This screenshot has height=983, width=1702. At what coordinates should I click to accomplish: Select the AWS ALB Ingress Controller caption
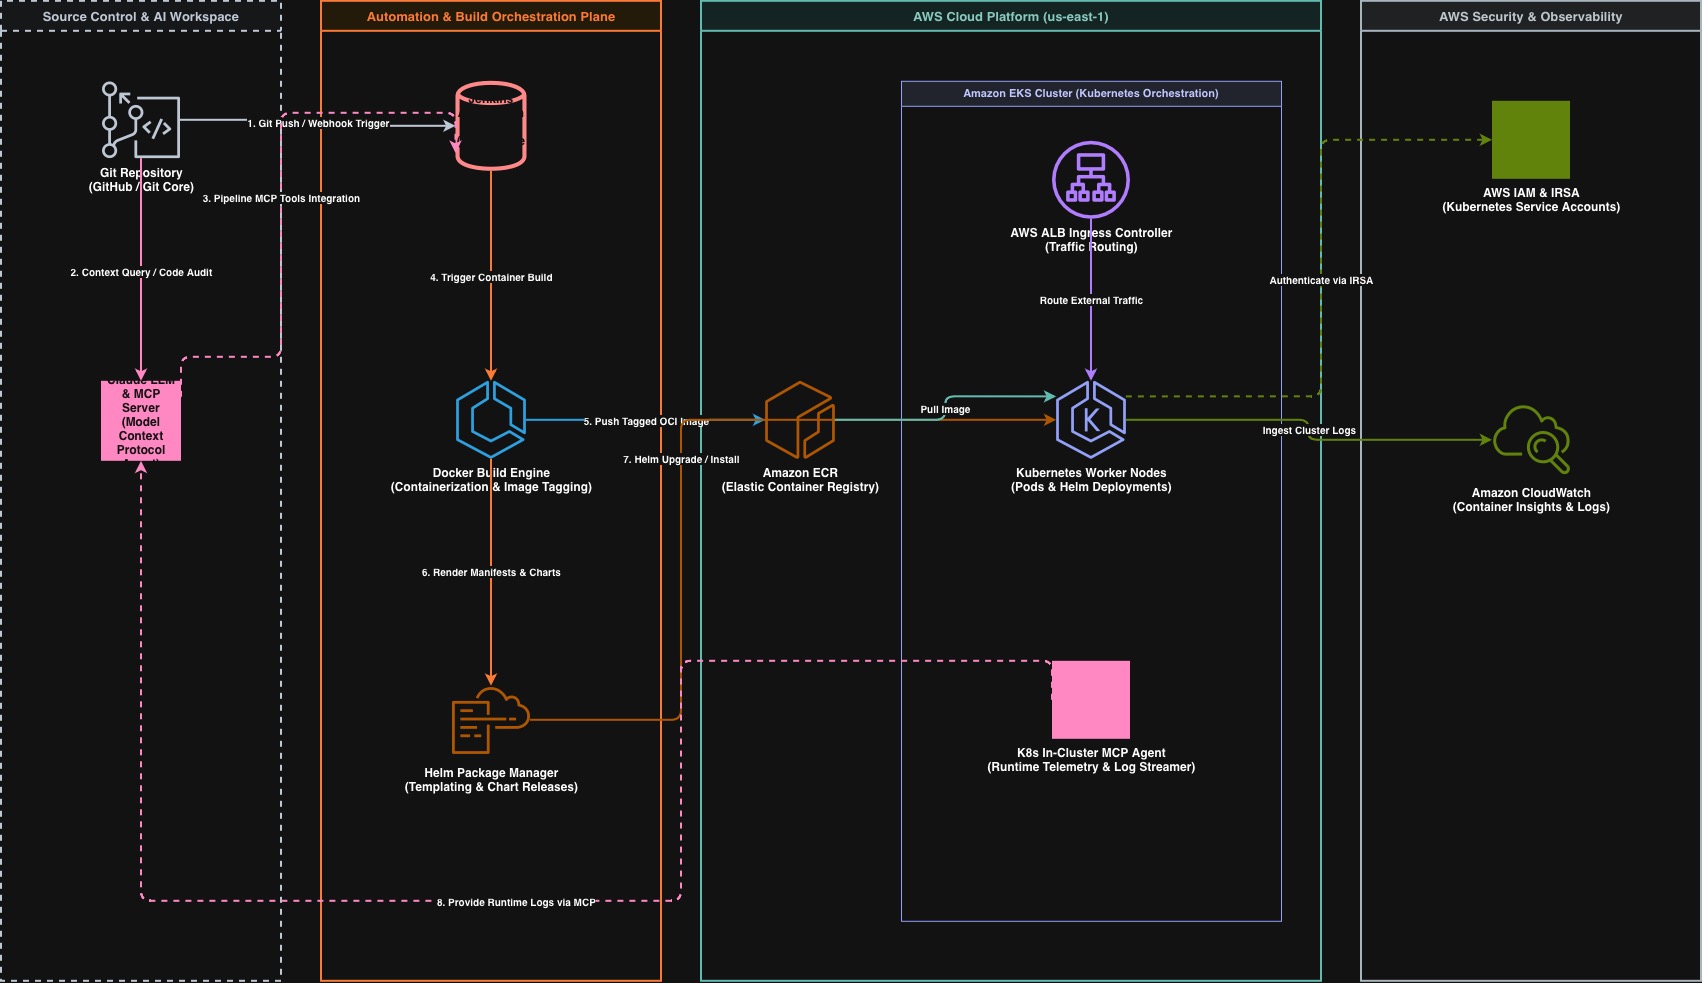1091,240
